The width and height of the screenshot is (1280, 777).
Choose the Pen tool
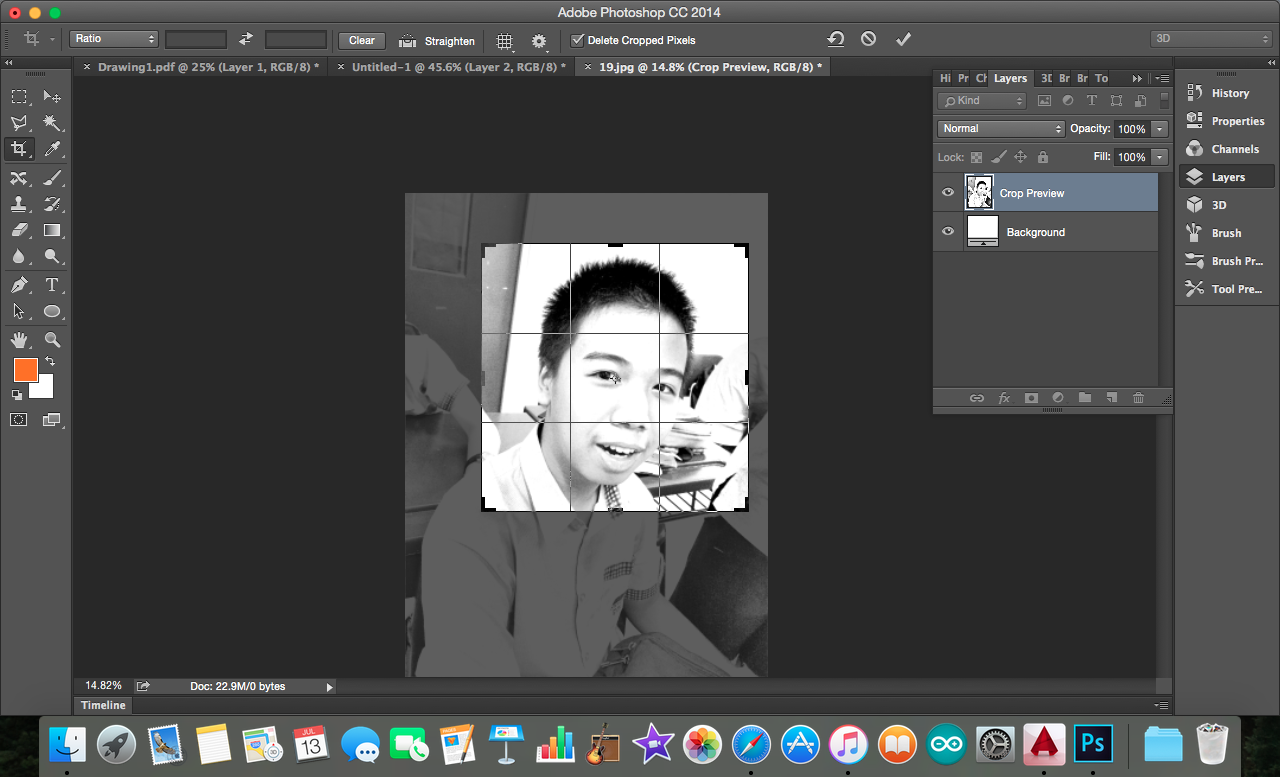(19, 285)
